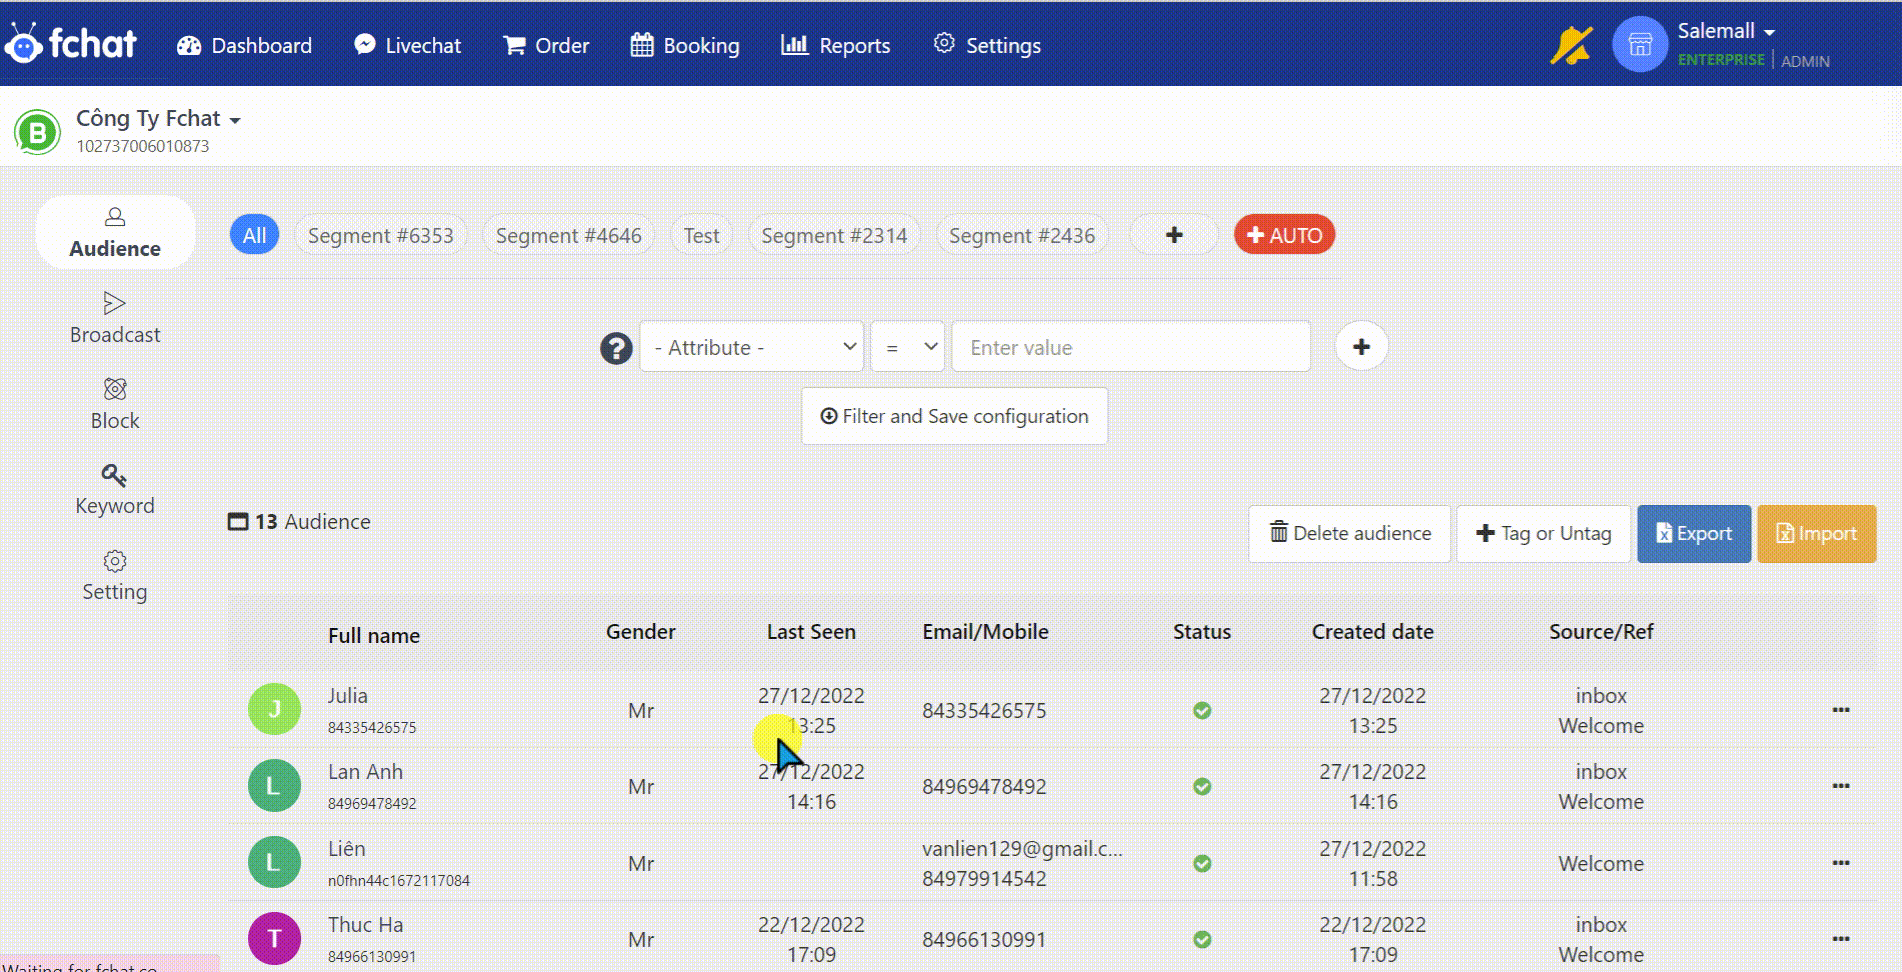Click email vanlien129@gmail.c...
This screenshot has height=972, width=1902.
click(x=1022, y=848)
